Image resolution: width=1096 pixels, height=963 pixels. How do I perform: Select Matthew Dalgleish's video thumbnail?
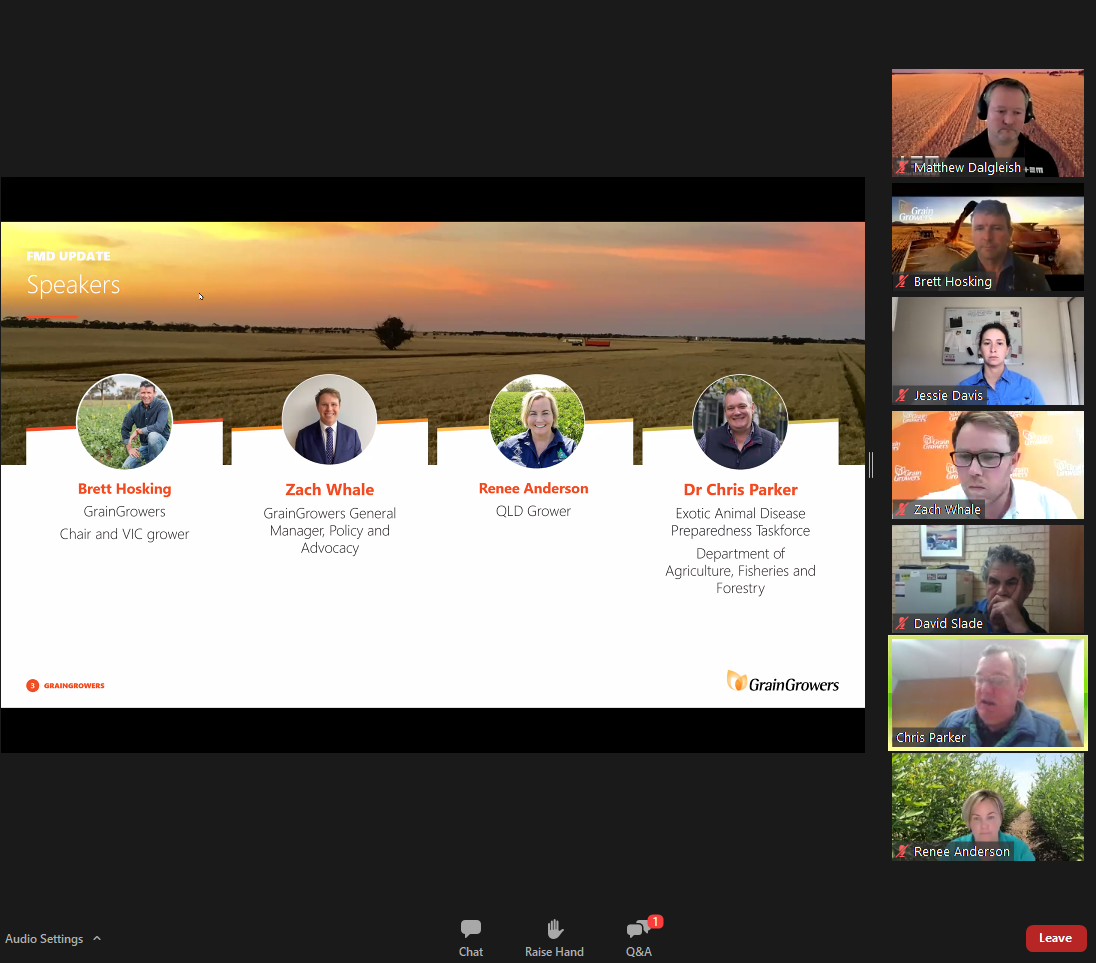(987, 122)
